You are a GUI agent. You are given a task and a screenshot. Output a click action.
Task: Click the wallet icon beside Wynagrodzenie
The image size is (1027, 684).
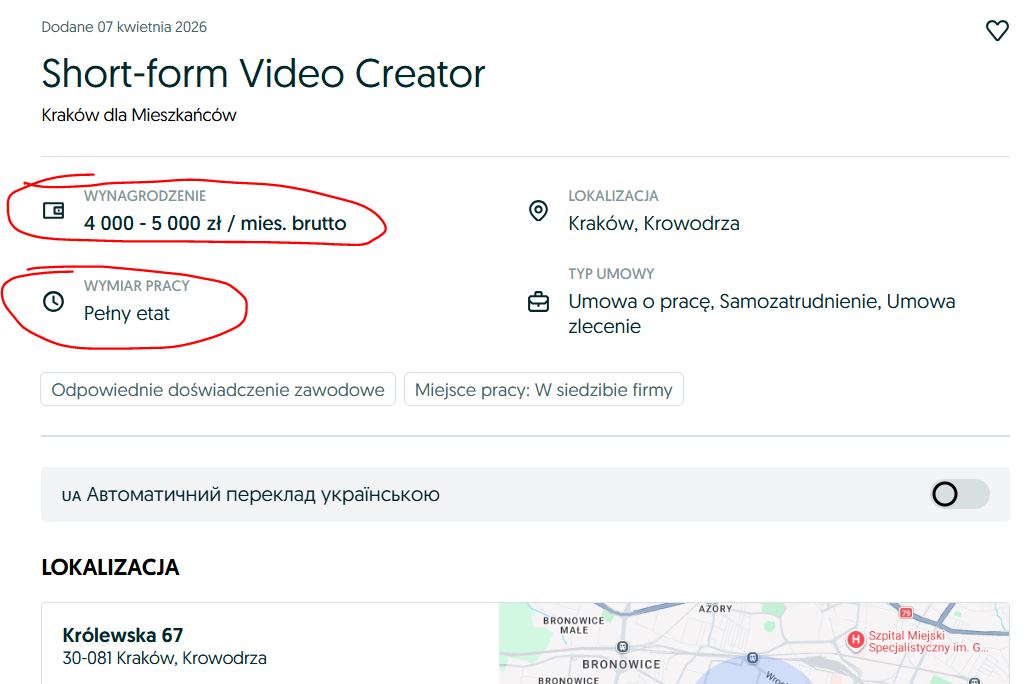pos(54,210)
